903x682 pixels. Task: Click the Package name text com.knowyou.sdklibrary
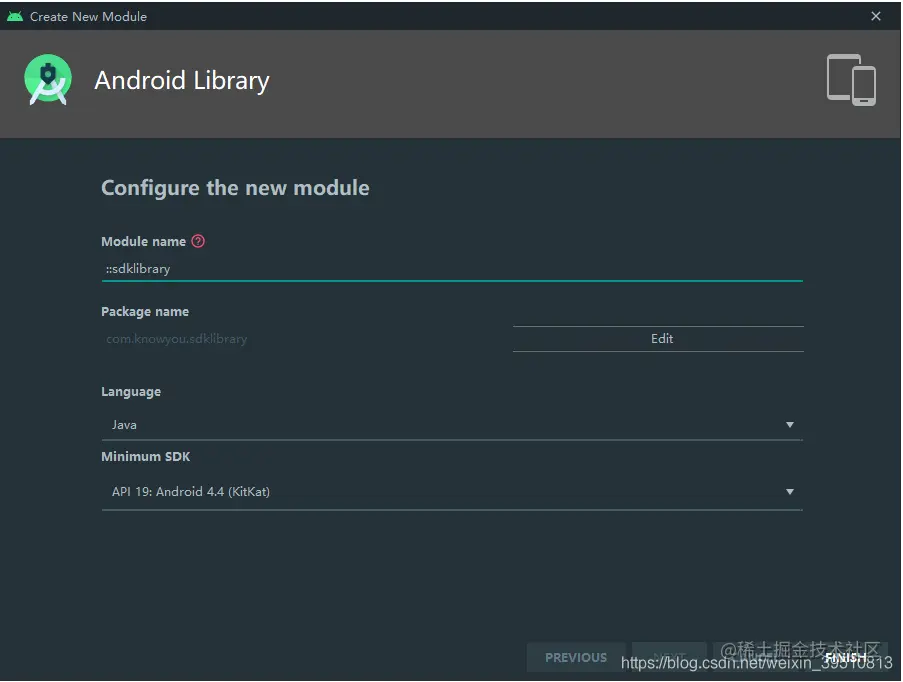coord(177,339)
